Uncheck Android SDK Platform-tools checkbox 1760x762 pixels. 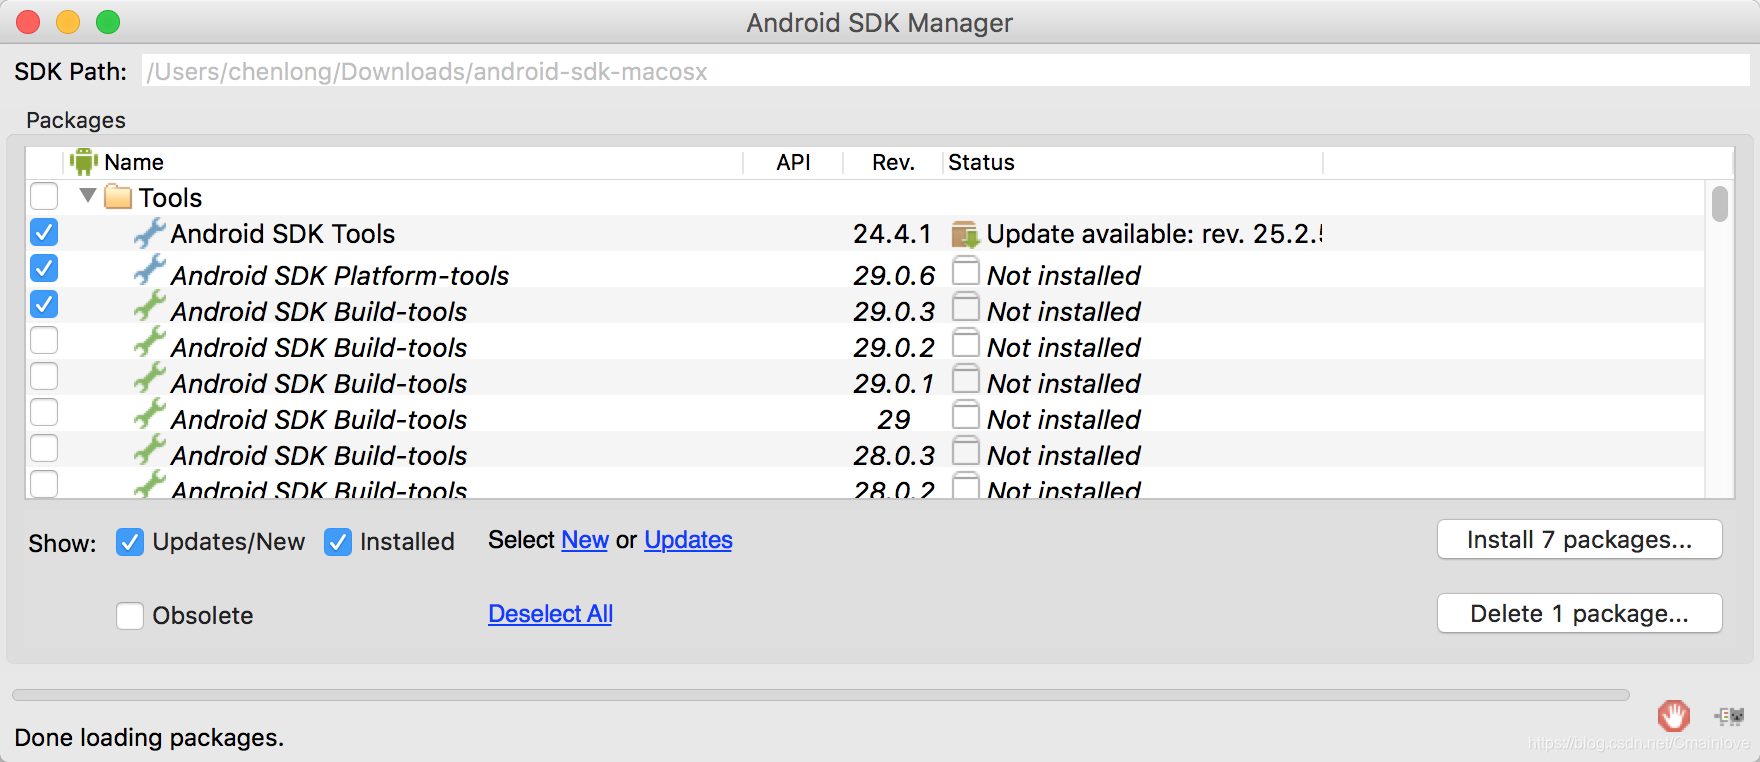(x=44, y=268)
